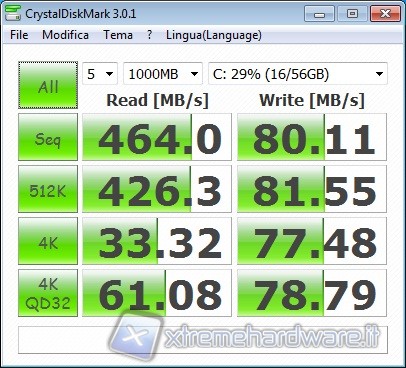This screenshot has width=406, height=368.
Task: Run the 4K random test
Action: pyautogui.click(x=48, y=241)
